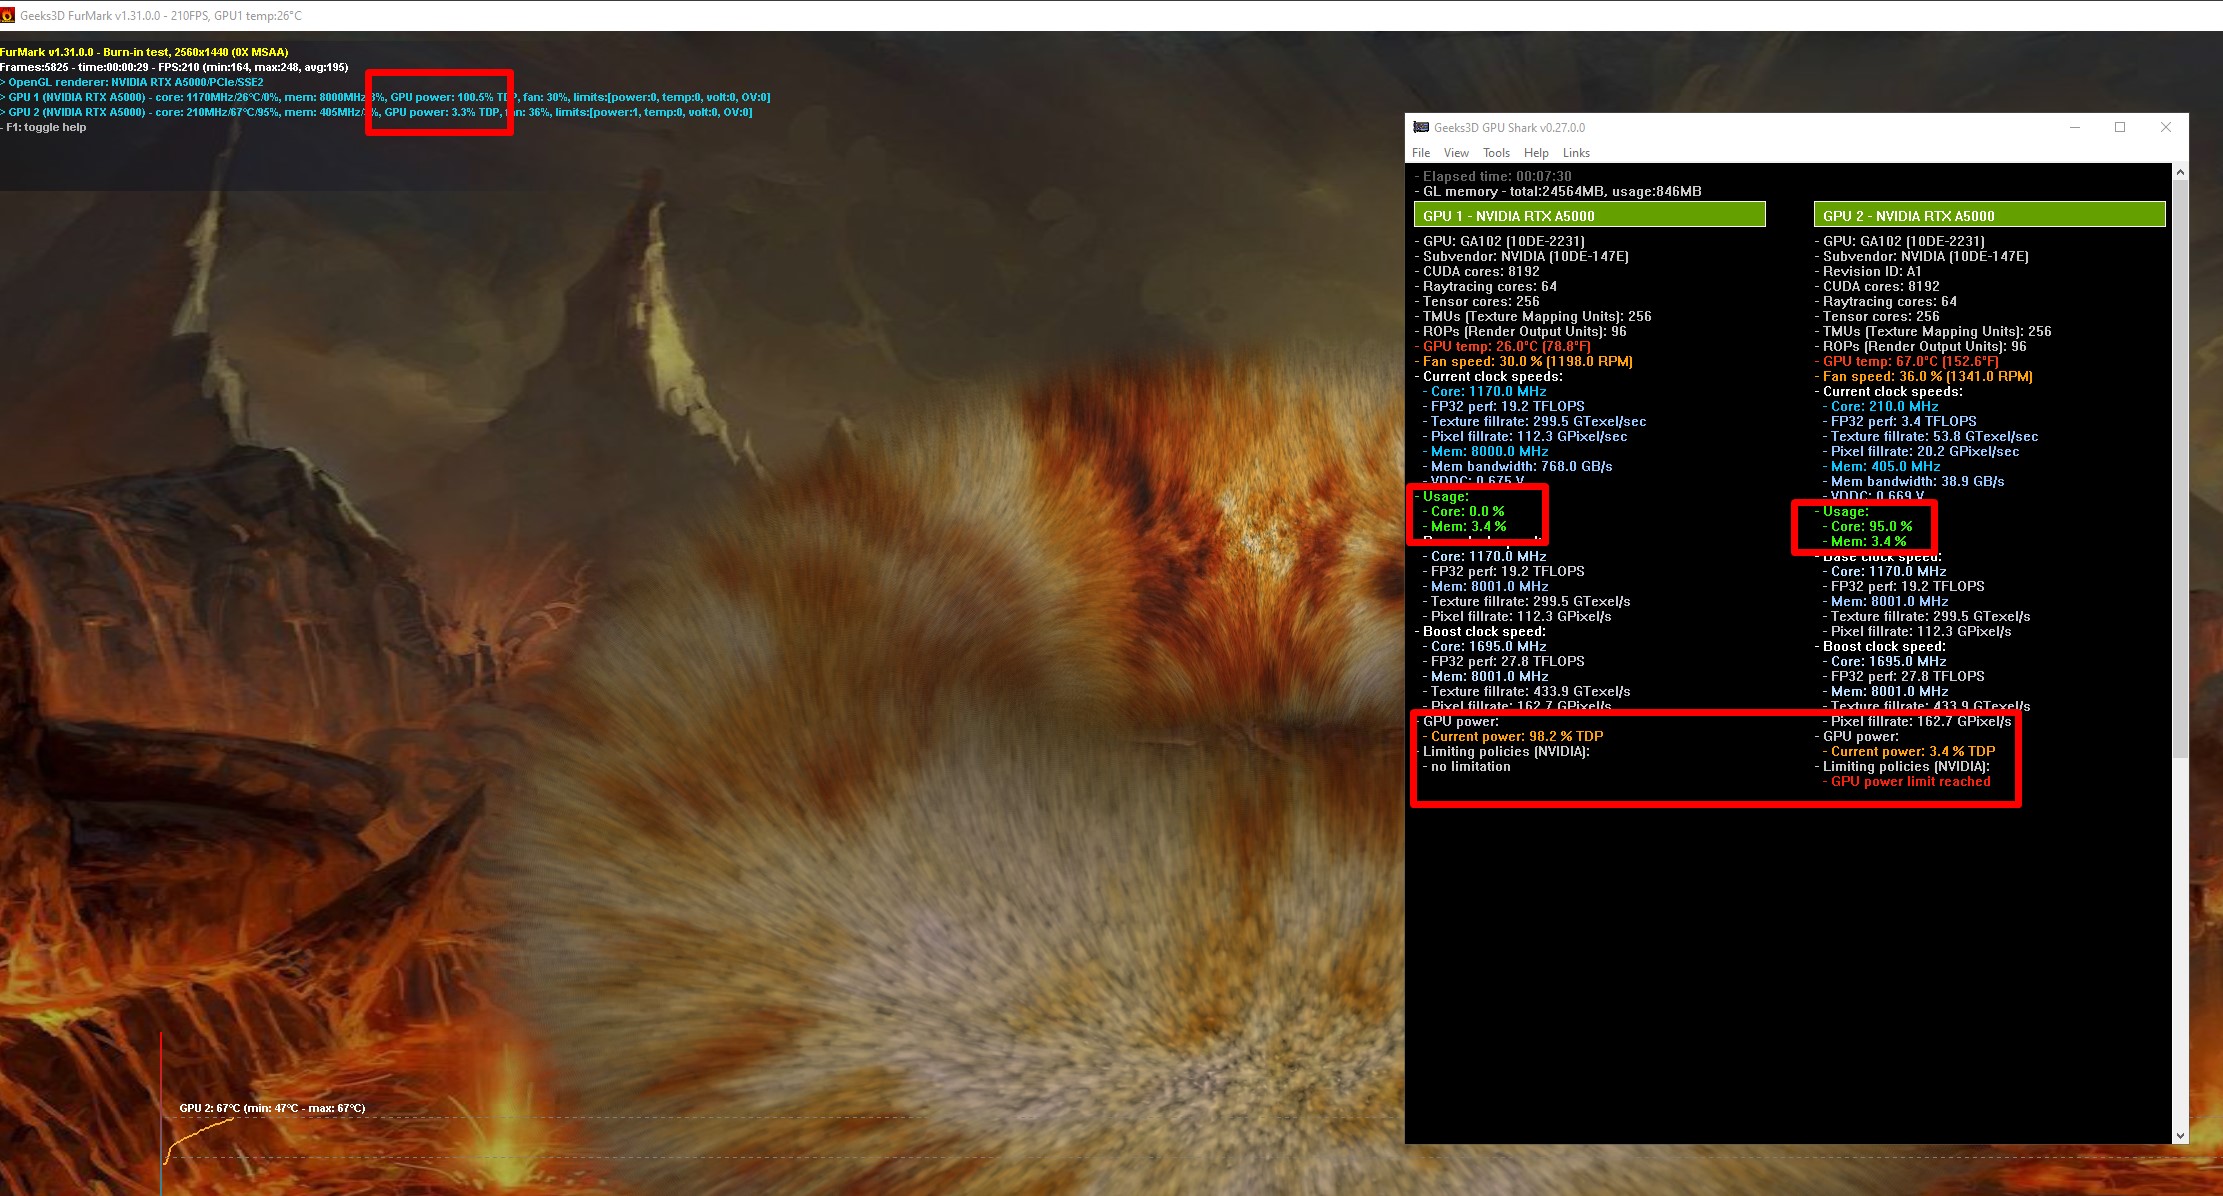2223x1196 pixels.
Task: Click the 'GPU power limit reached' warning text
Action: tap(1910, 781)
